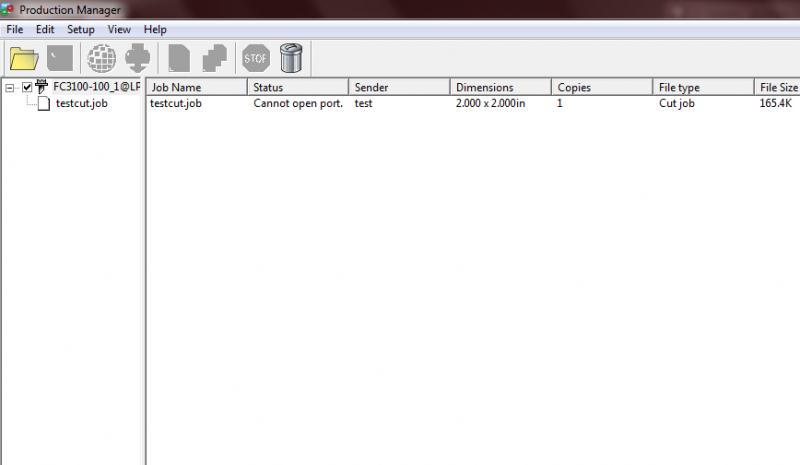
Task: Click the single page toolbar icon
Action: pyautogui.click(x=179, y=58)
